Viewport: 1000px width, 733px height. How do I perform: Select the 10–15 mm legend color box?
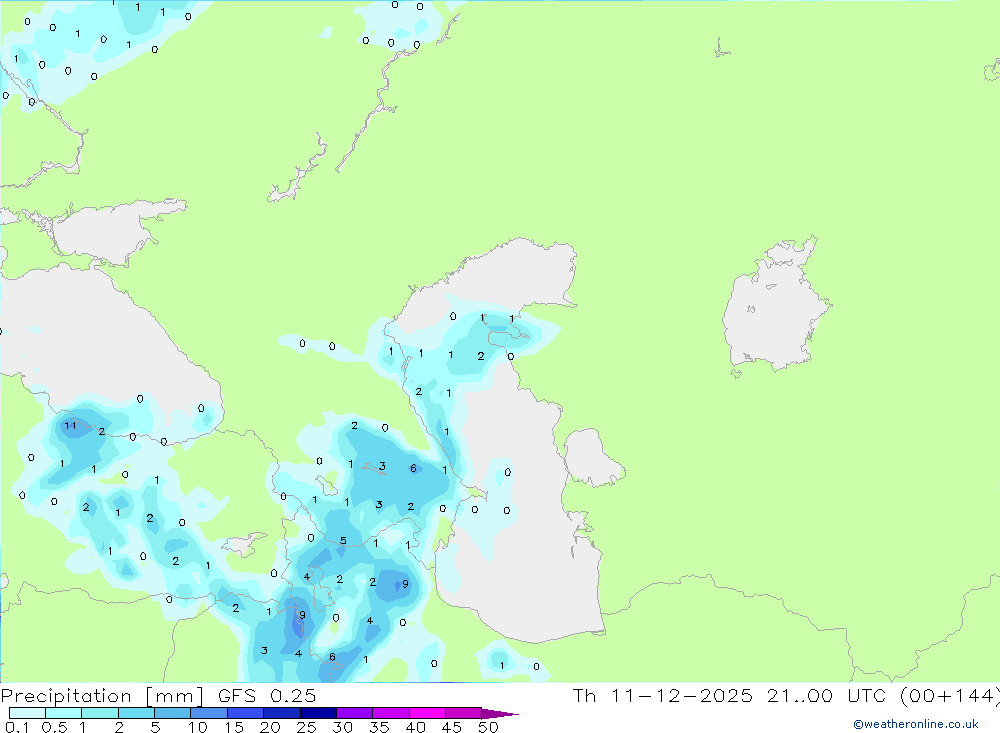(209, 713)
